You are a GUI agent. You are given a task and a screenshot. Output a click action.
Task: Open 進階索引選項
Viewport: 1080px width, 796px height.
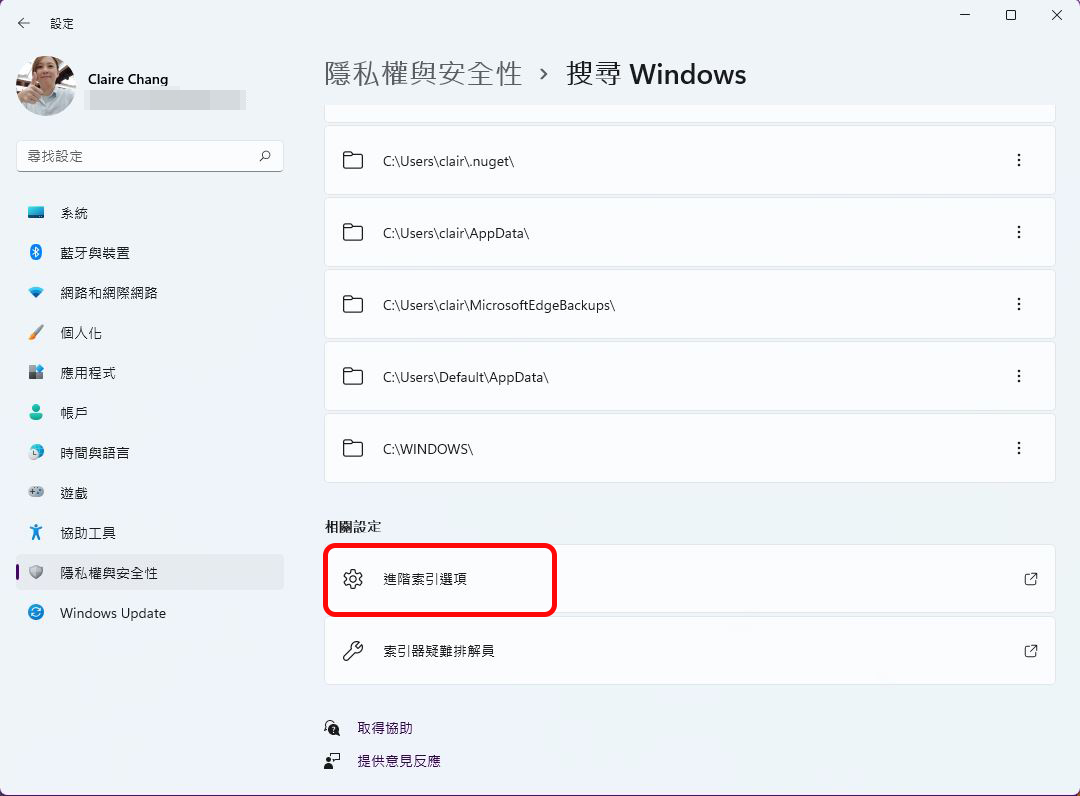tap(689, 579)
